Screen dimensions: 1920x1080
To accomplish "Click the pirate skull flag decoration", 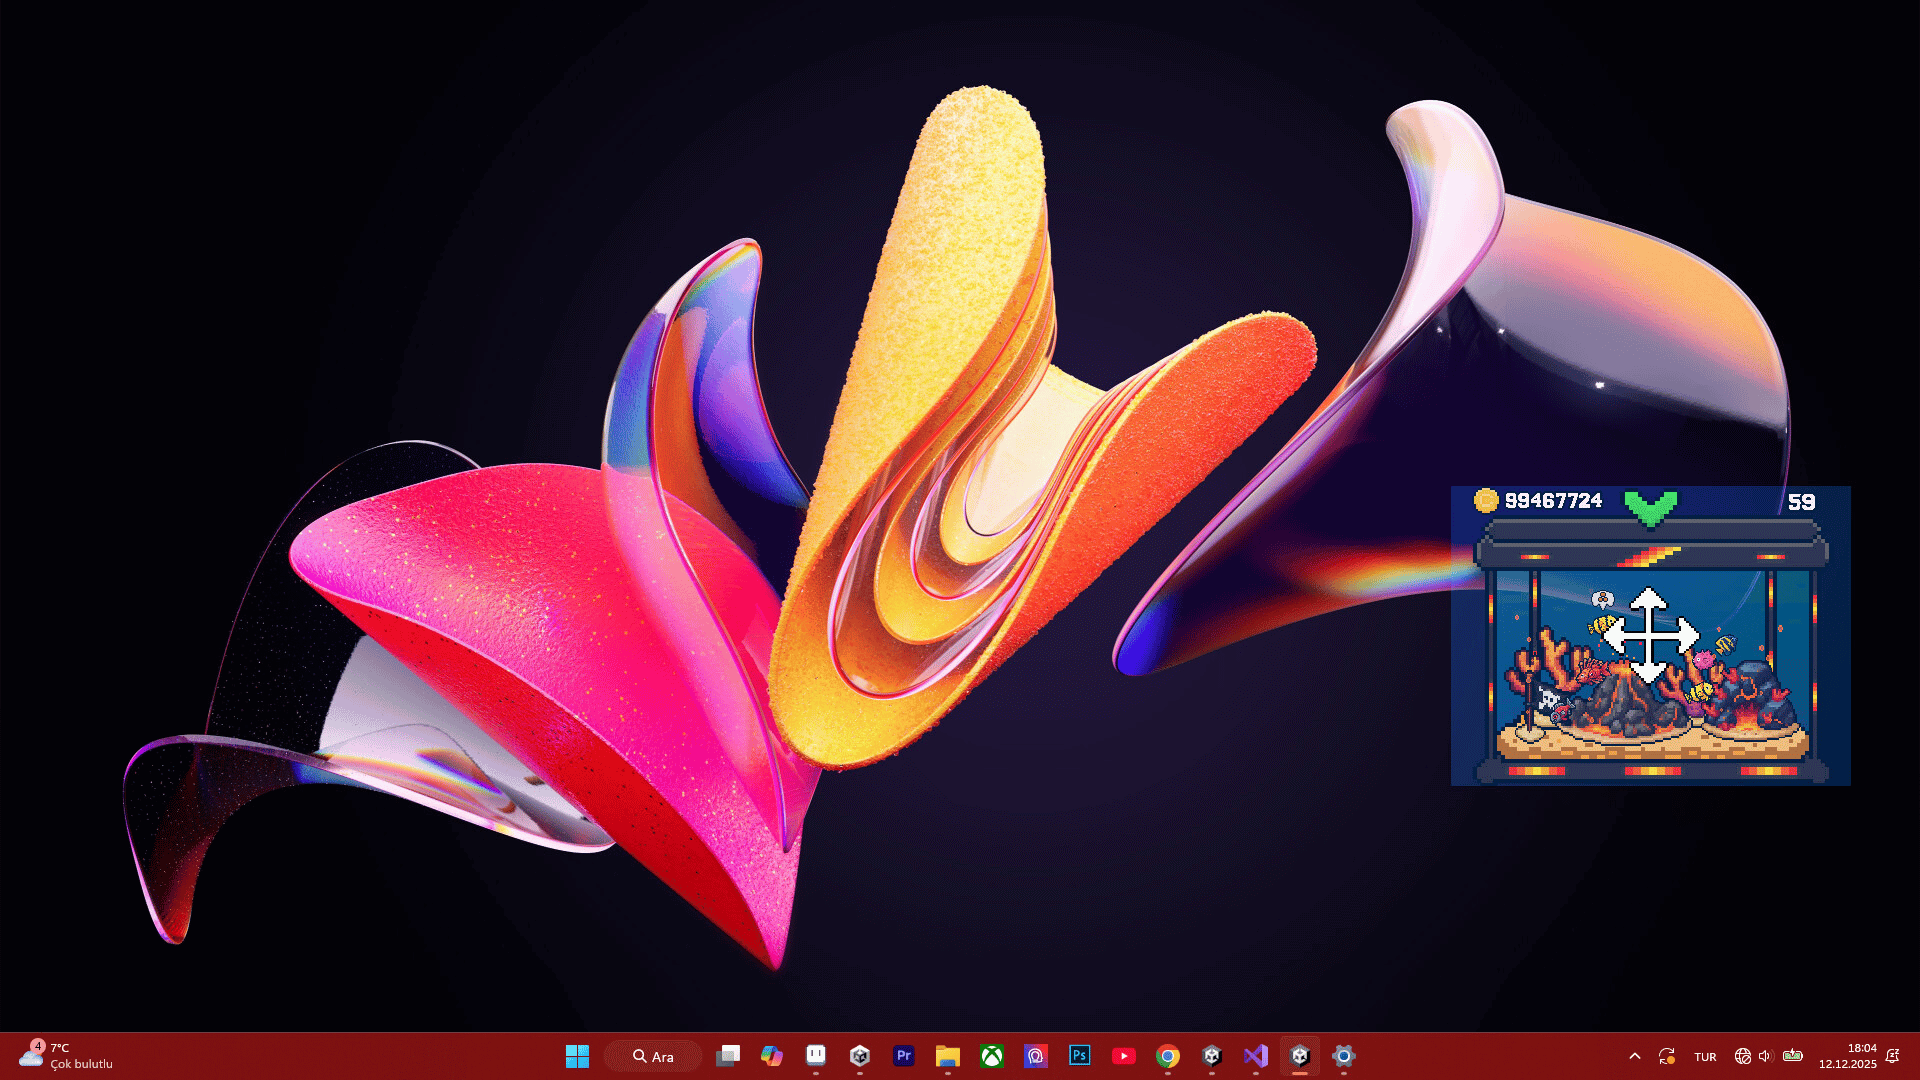I will click(x=1549, y=699).
